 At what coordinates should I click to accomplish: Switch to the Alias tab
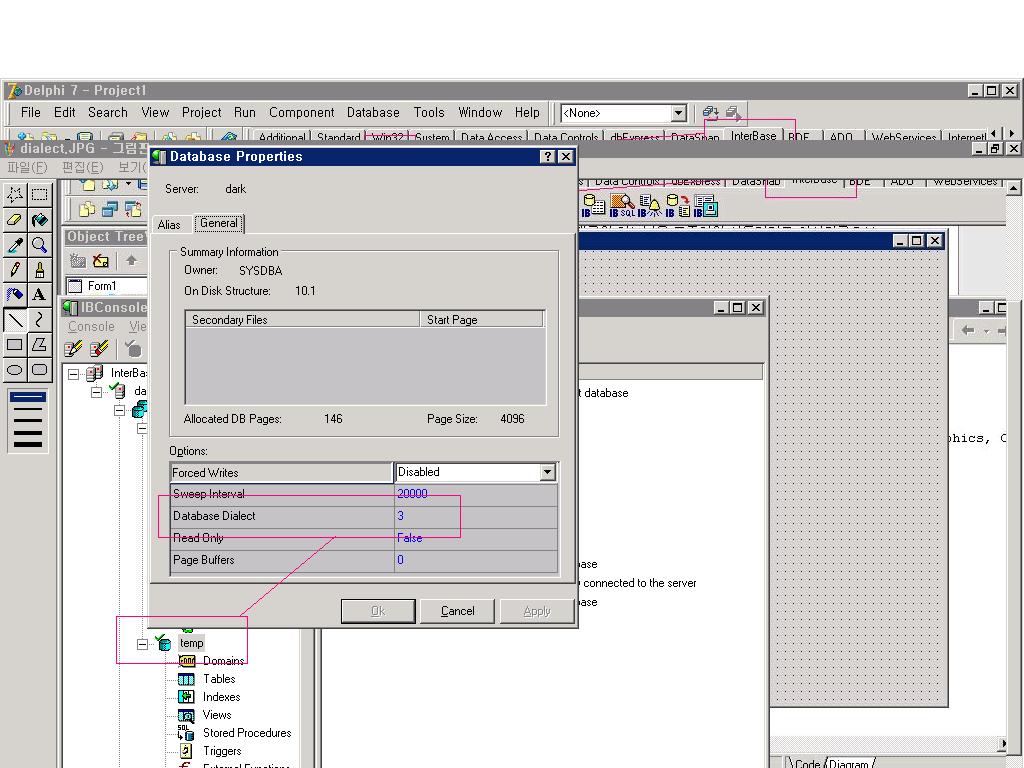pos(169,225)
